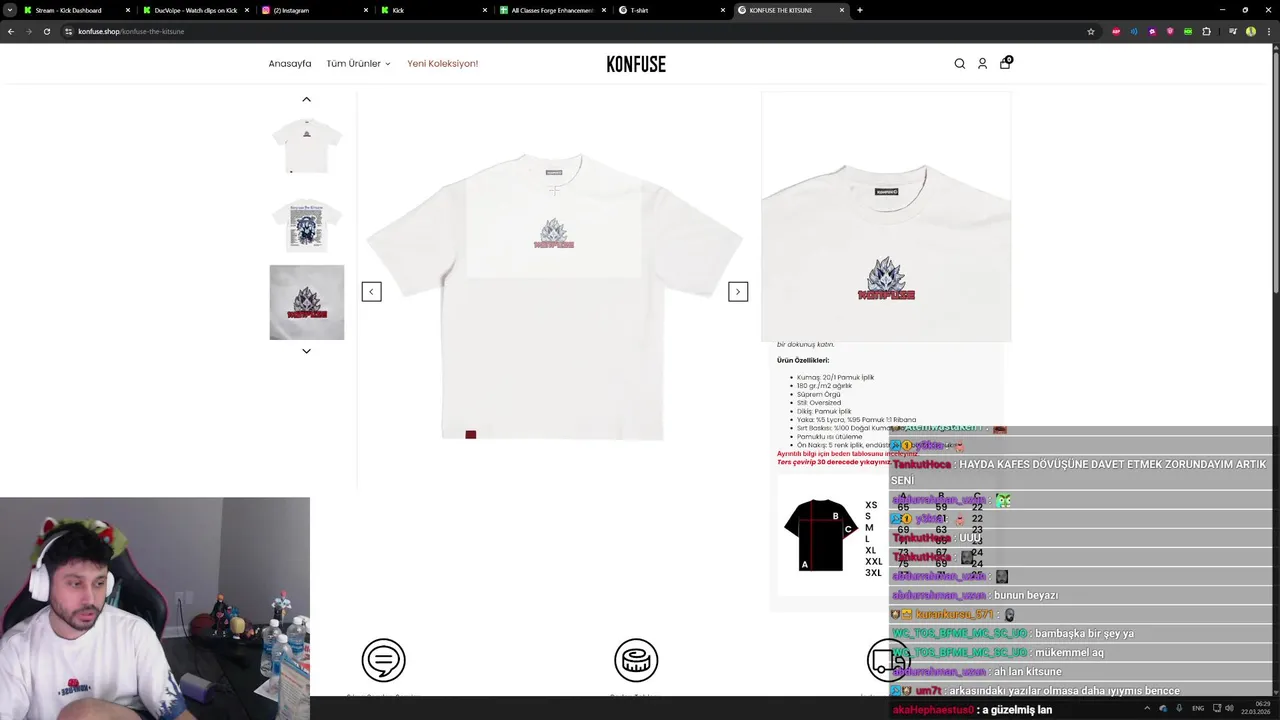Click the browser forward arrow
The height and width of the screenshot is (720, 1280).
click(28, 31)
